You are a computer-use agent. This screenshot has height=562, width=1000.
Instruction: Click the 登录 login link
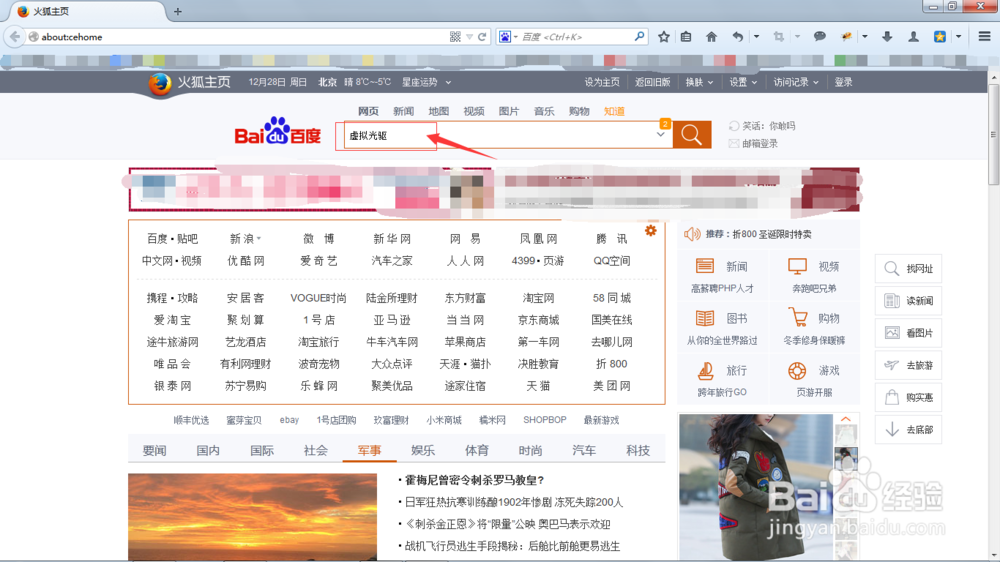pyautogui.click(x=844, y=82)
